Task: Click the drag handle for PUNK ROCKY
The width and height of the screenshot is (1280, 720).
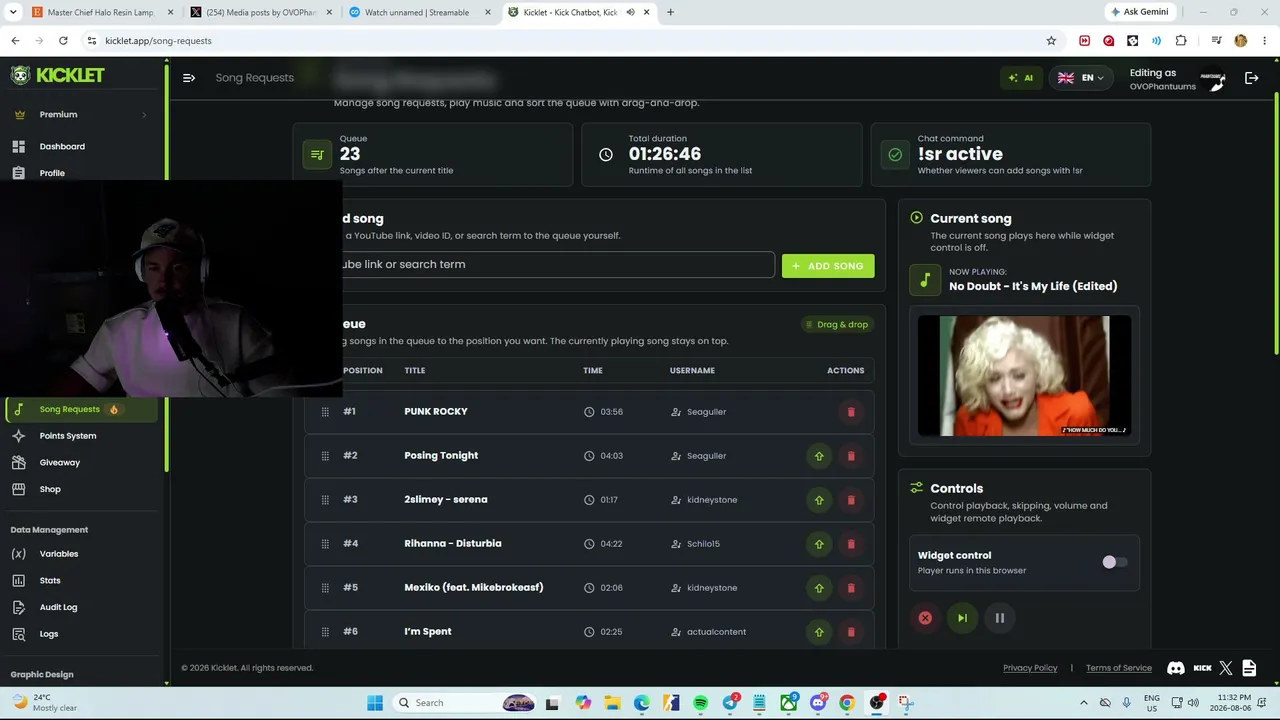Action: click(x=325, y=412)
